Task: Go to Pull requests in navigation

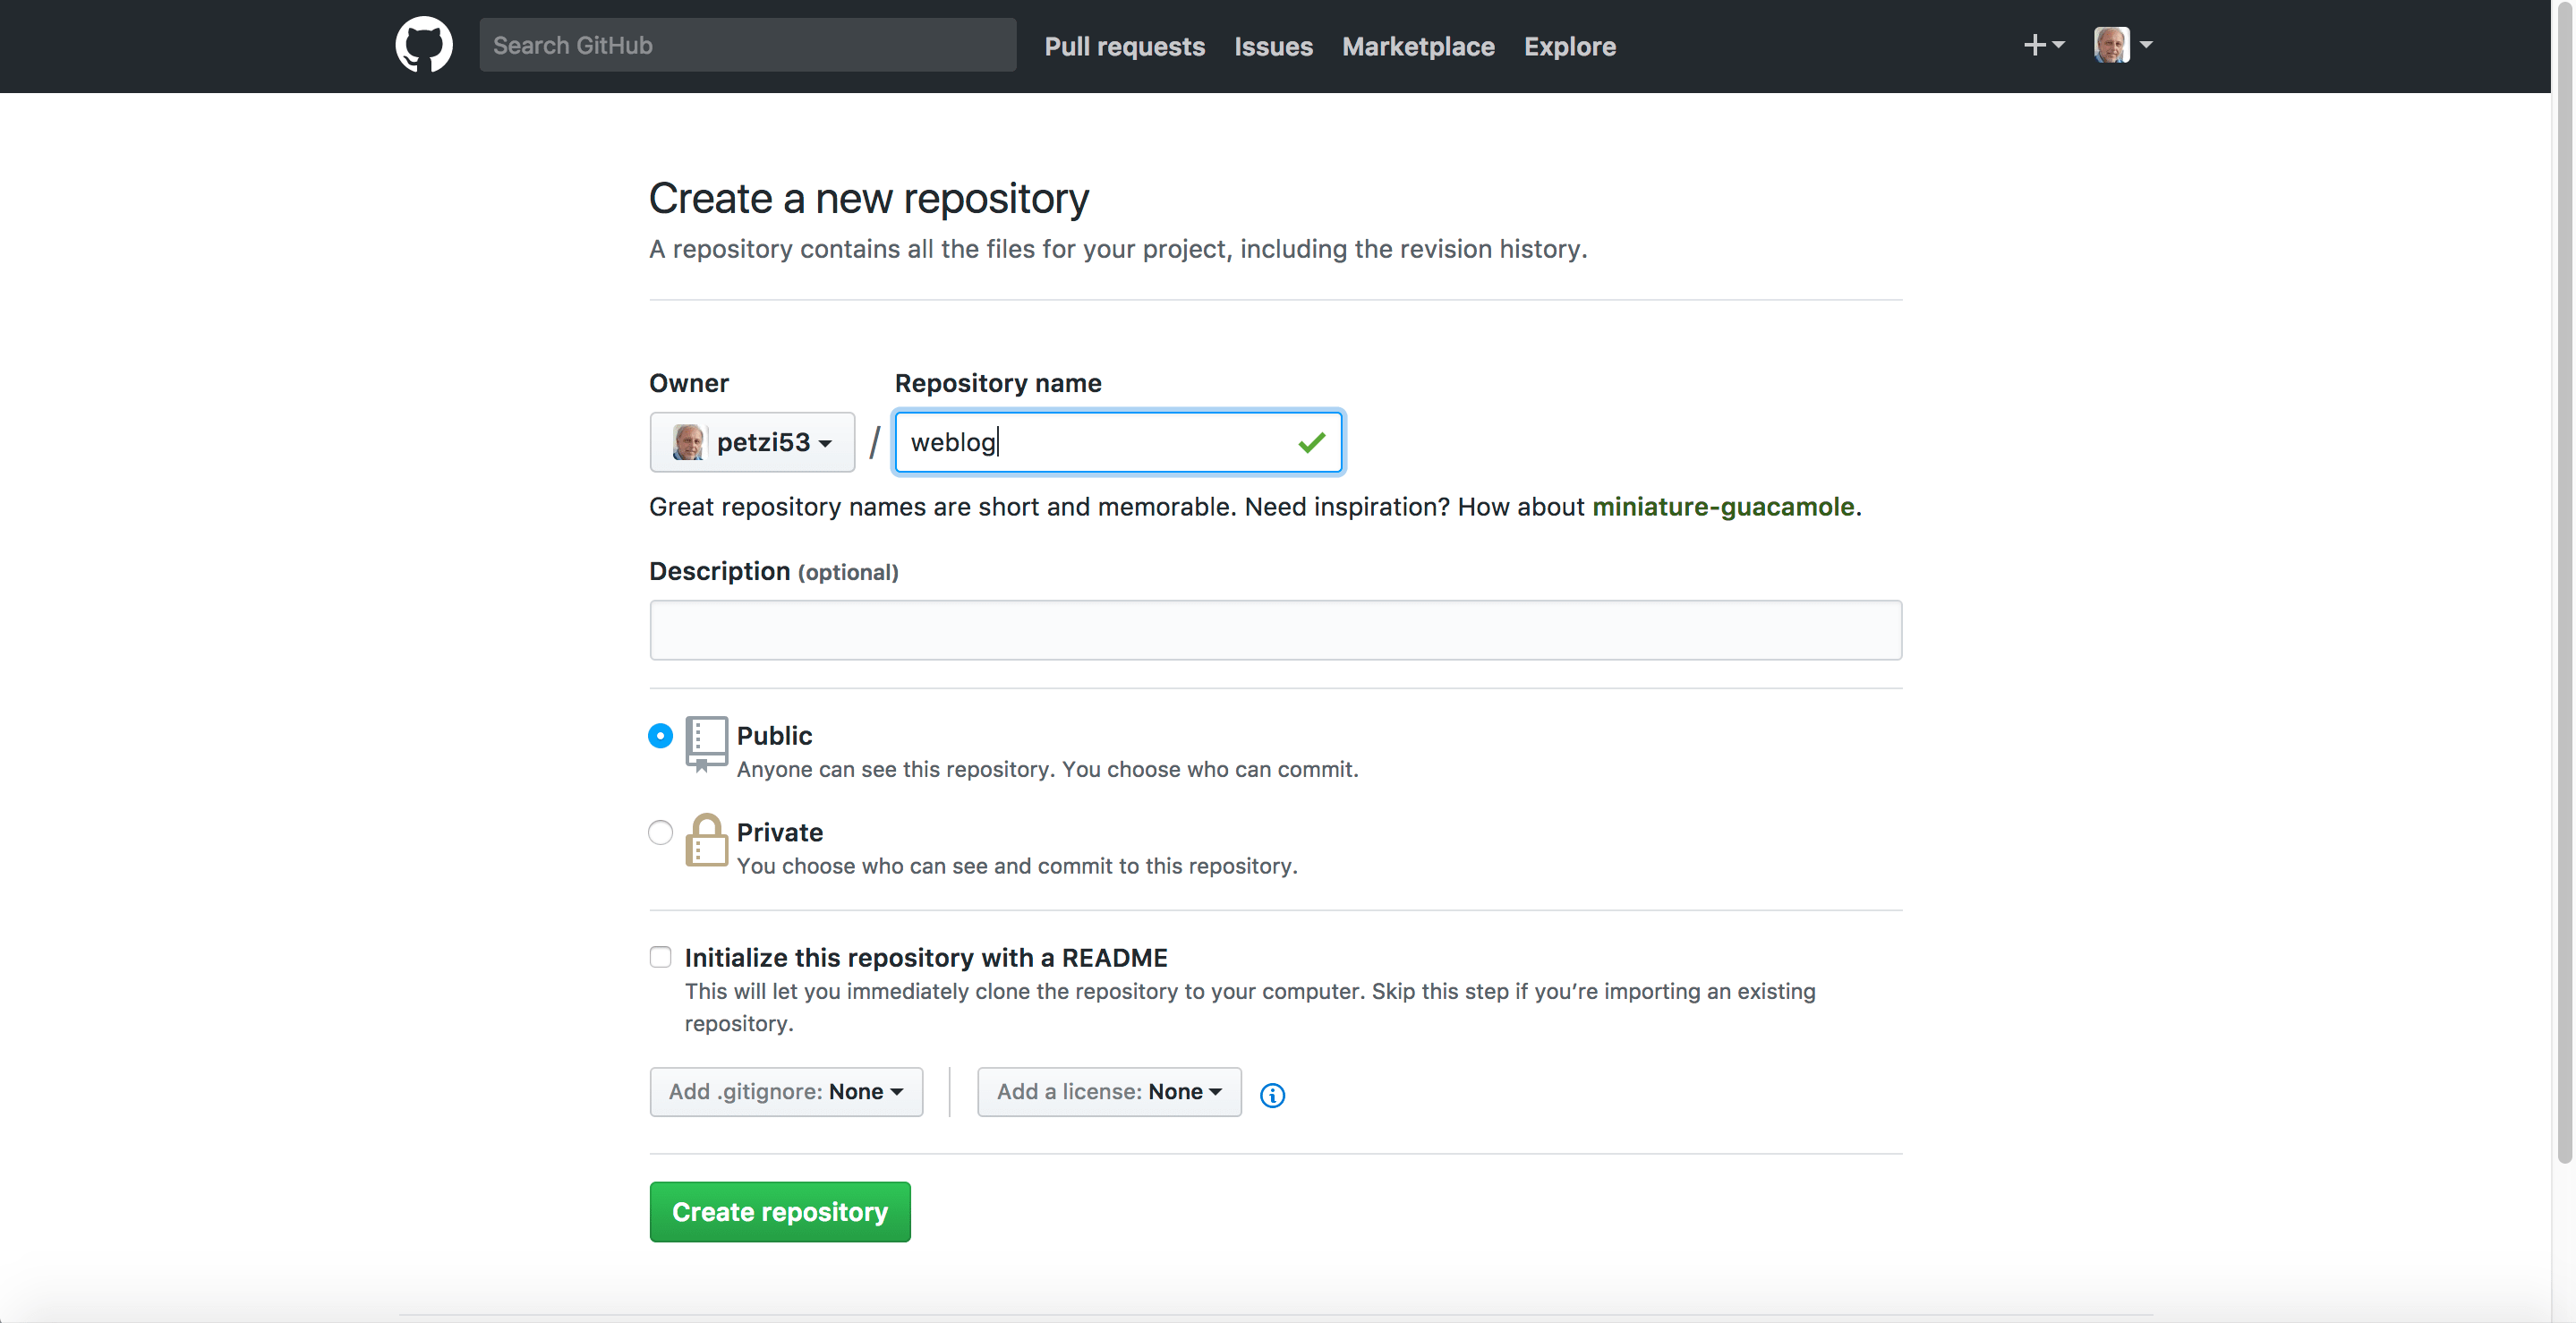Action: pyautogui.click(x=1124, y=46)
